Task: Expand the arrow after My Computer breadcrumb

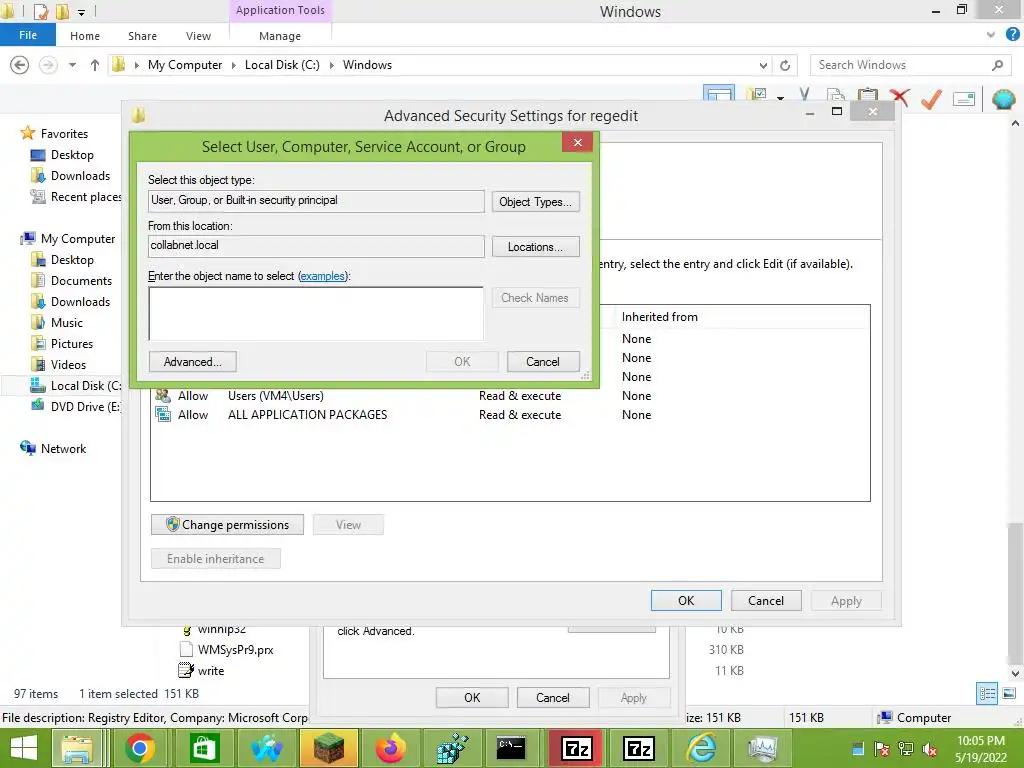Action: (233, 65)
